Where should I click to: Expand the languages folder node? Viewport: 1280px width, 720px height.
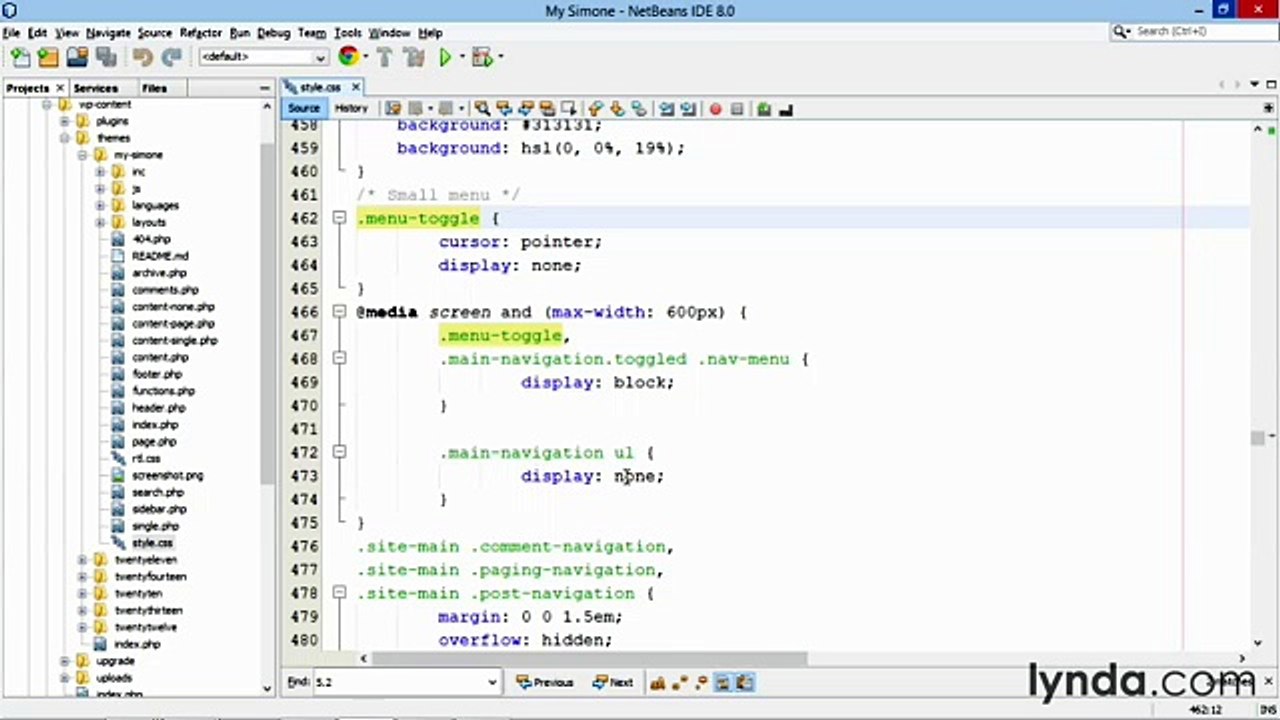click(100, 205)
